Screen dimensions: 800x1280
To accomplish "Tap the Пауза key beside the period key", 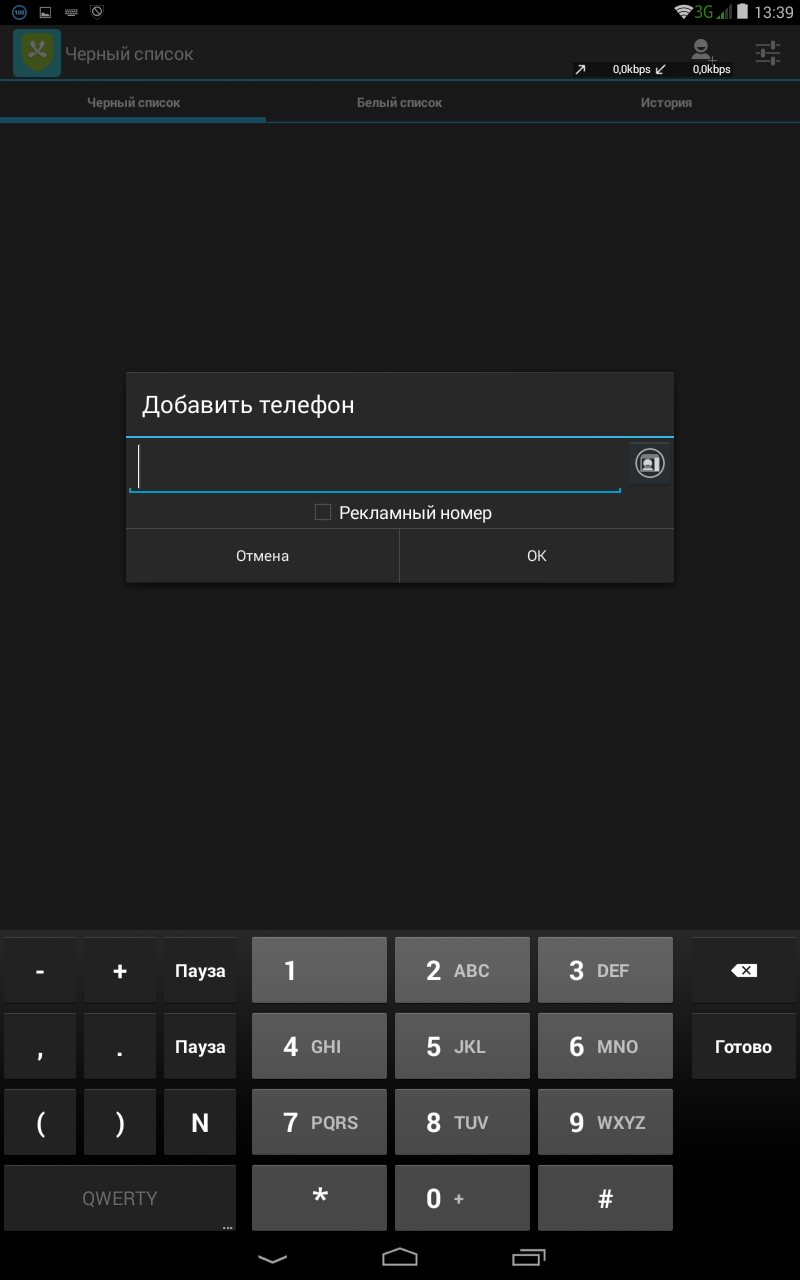I will point(200,1046).
